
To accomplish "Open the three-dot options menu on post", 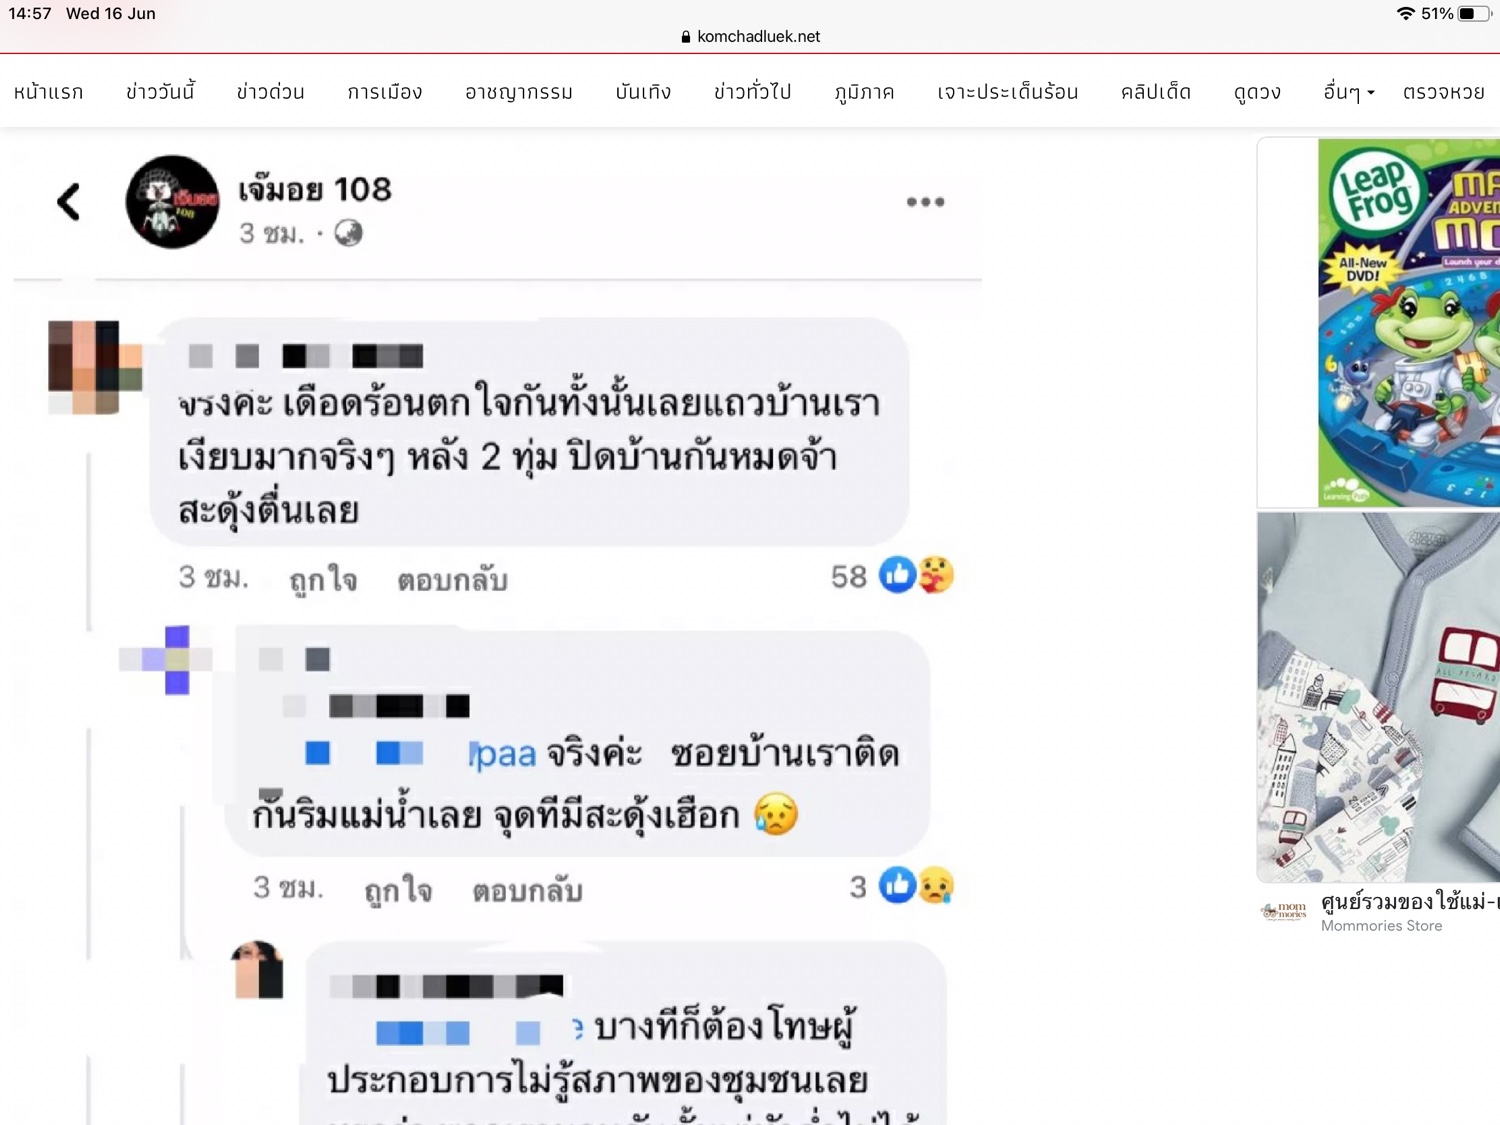I will tap(925, 202).
